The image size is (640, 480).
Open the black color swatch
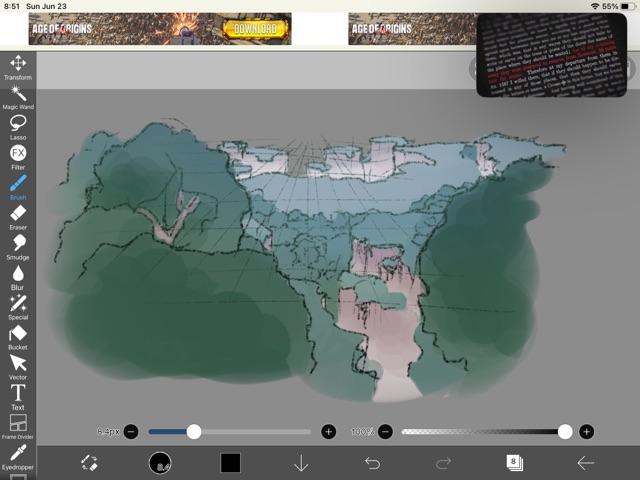pos(231,463)
